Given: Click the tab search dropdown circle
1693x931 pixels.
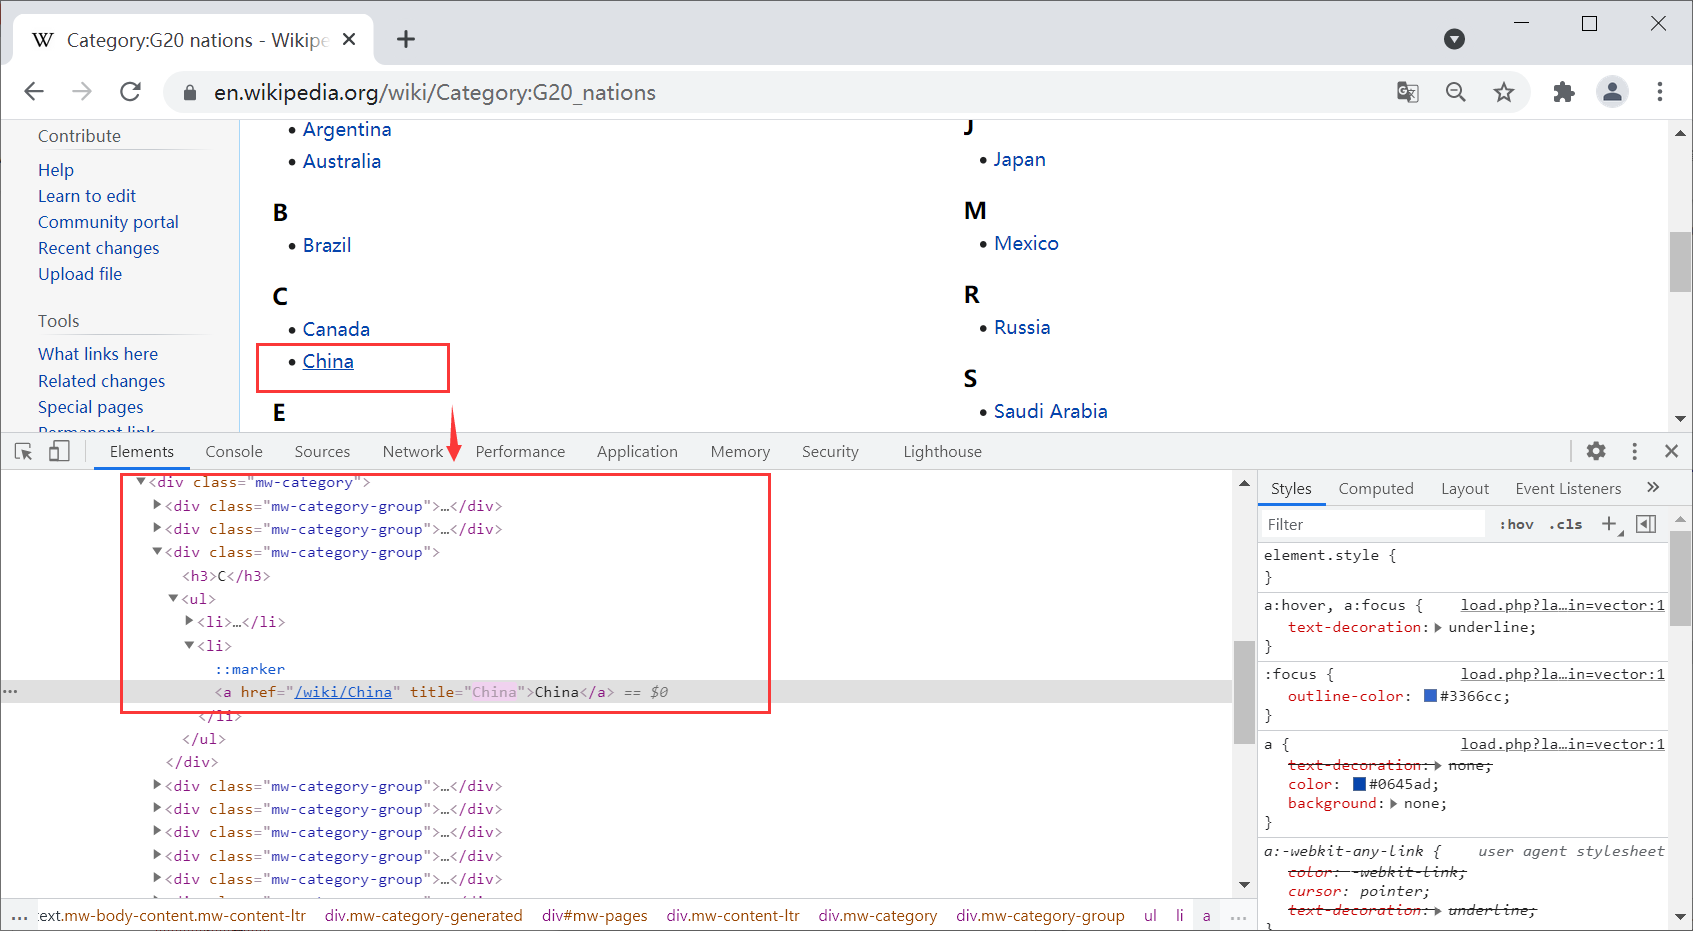Looking at the screenshot, I should (x=1455, y=39).
